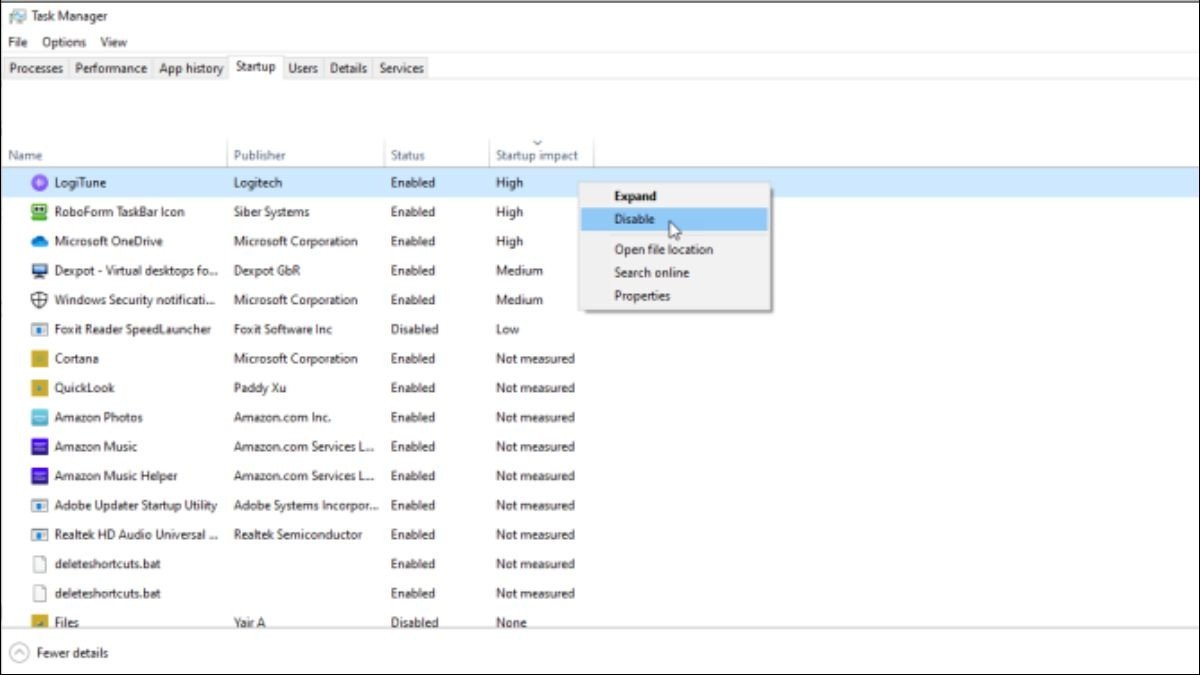Select the Expand entry in context menu

(x=636, y=196)
